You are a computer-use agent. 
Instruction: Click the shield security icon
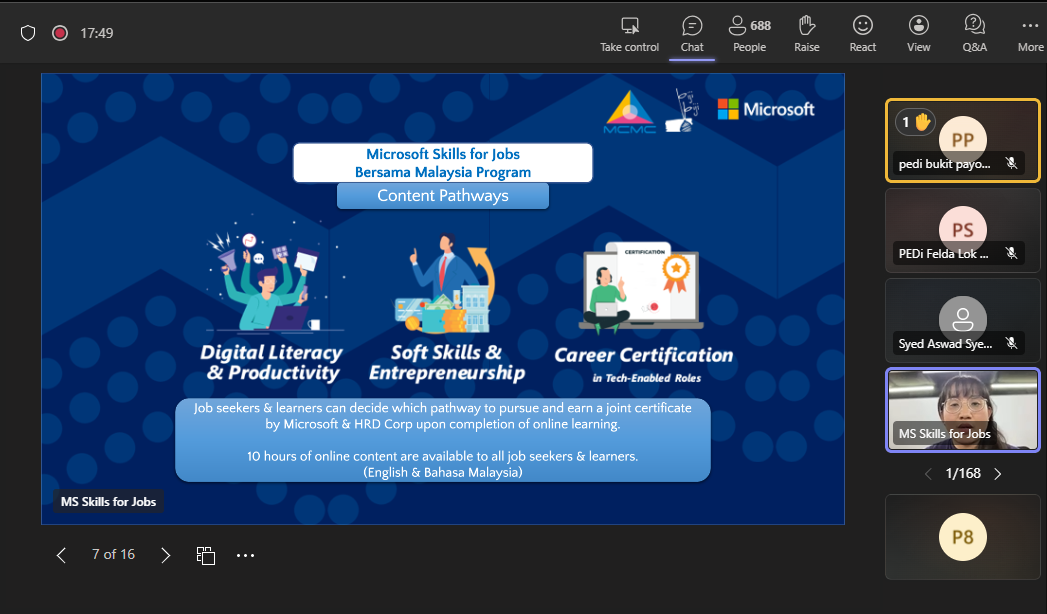click(28, 33)
